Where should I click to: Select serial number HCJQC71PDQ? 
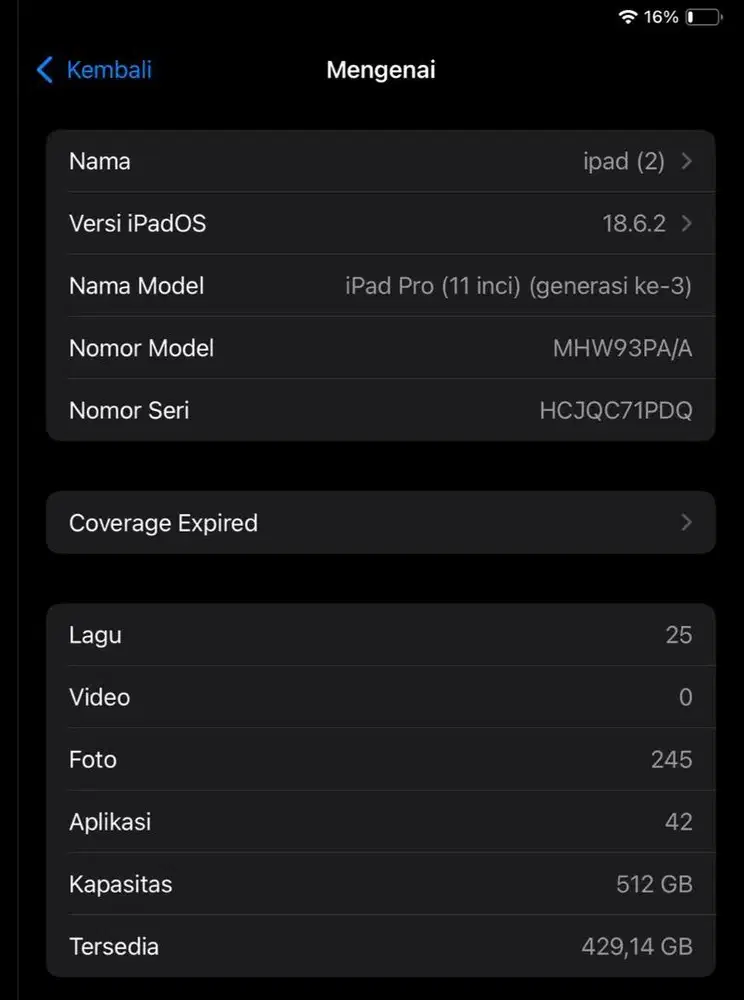tap(615, 410)
